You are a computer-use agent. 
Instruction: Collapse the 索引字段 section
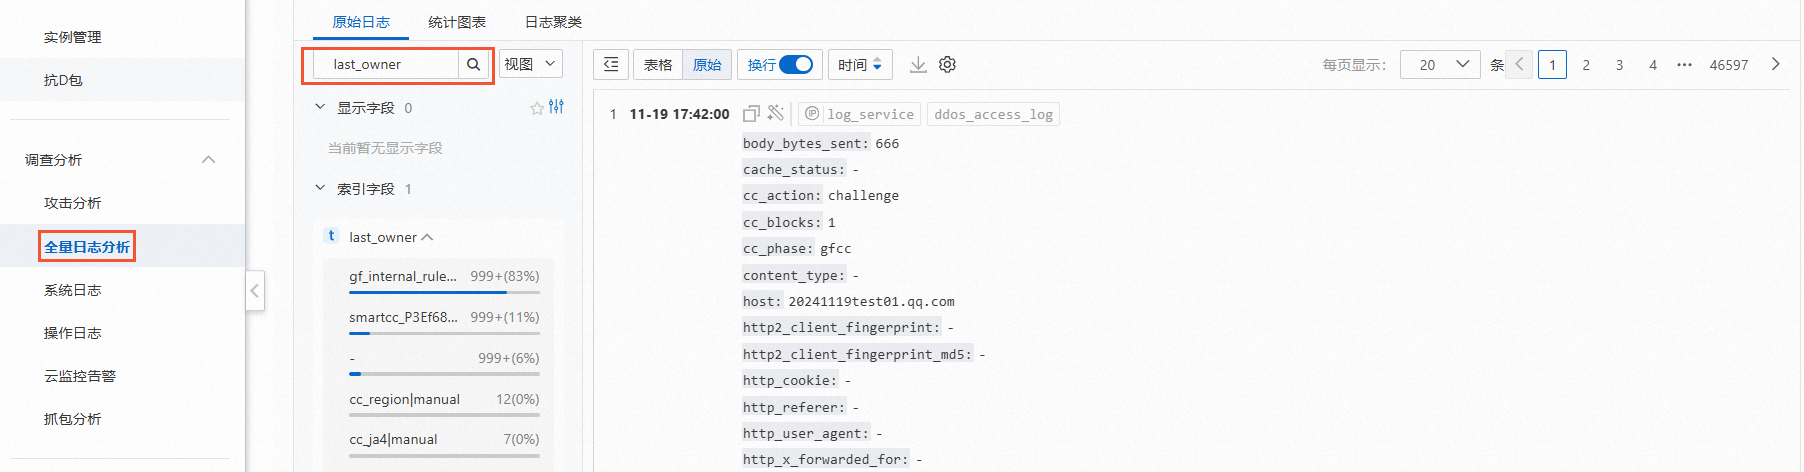click(320, 187)
